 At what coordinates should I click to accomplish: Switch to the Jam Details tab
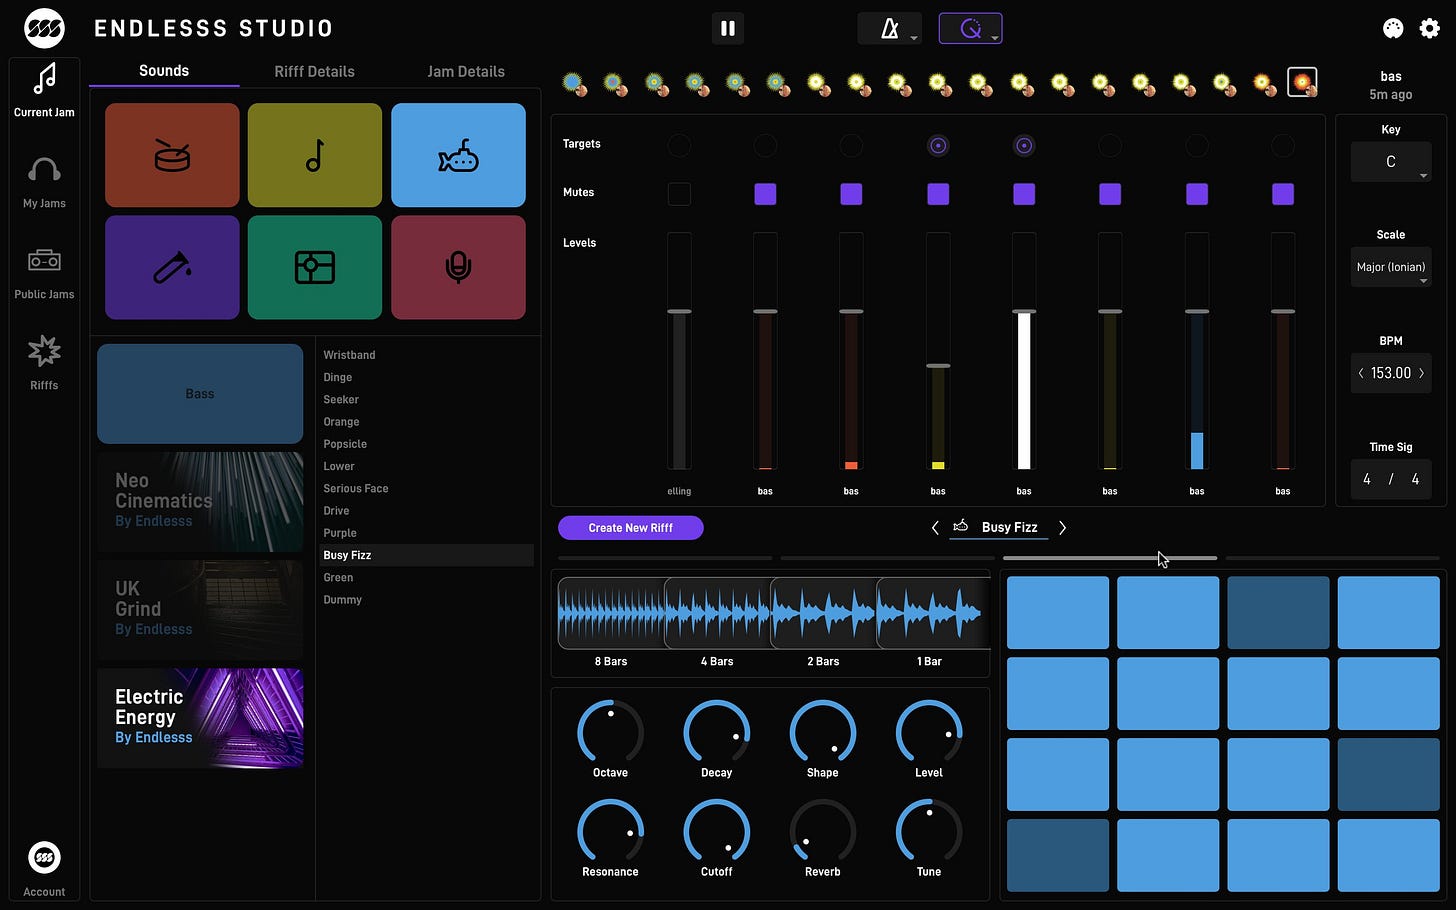(x=466, y=71)
